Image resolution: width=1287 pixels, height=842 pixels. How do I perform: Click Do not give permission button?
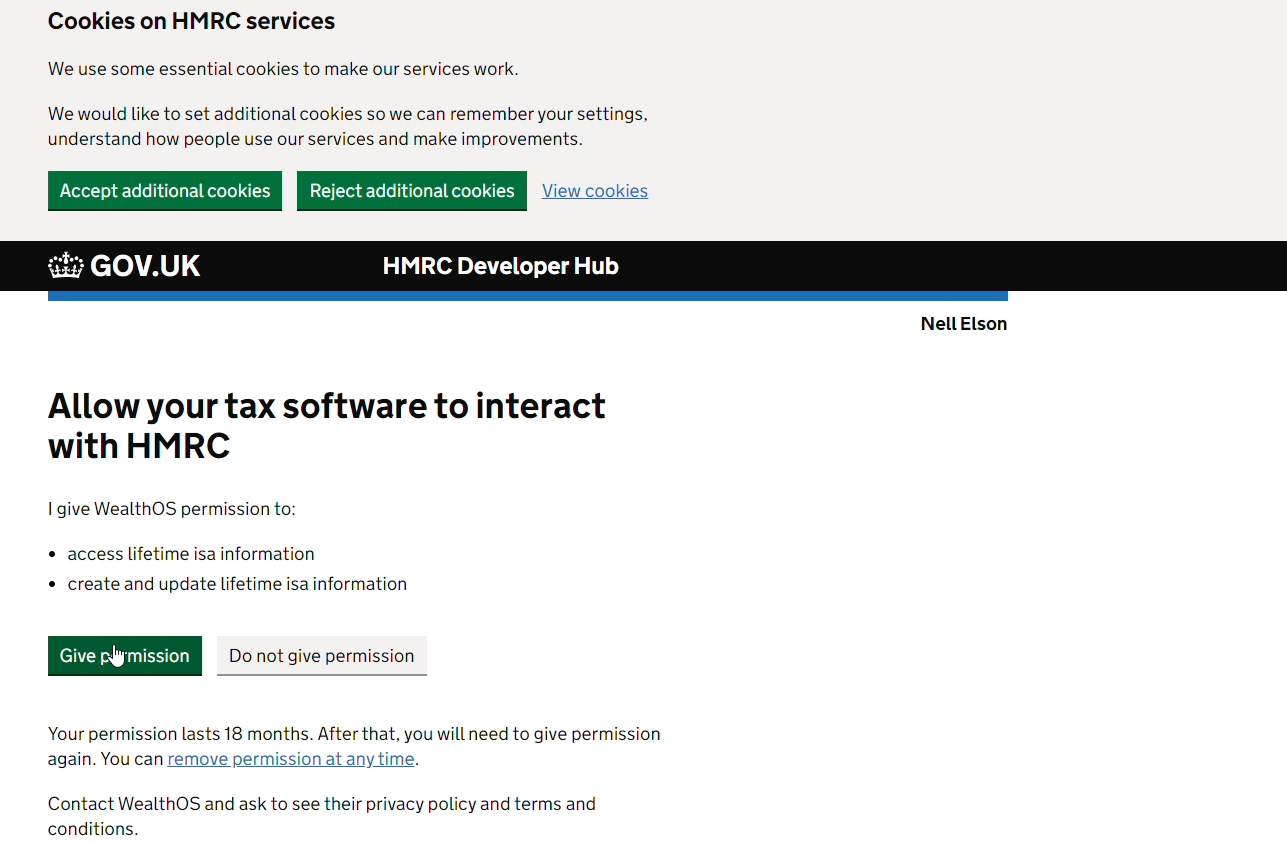[x=322, y=656]
